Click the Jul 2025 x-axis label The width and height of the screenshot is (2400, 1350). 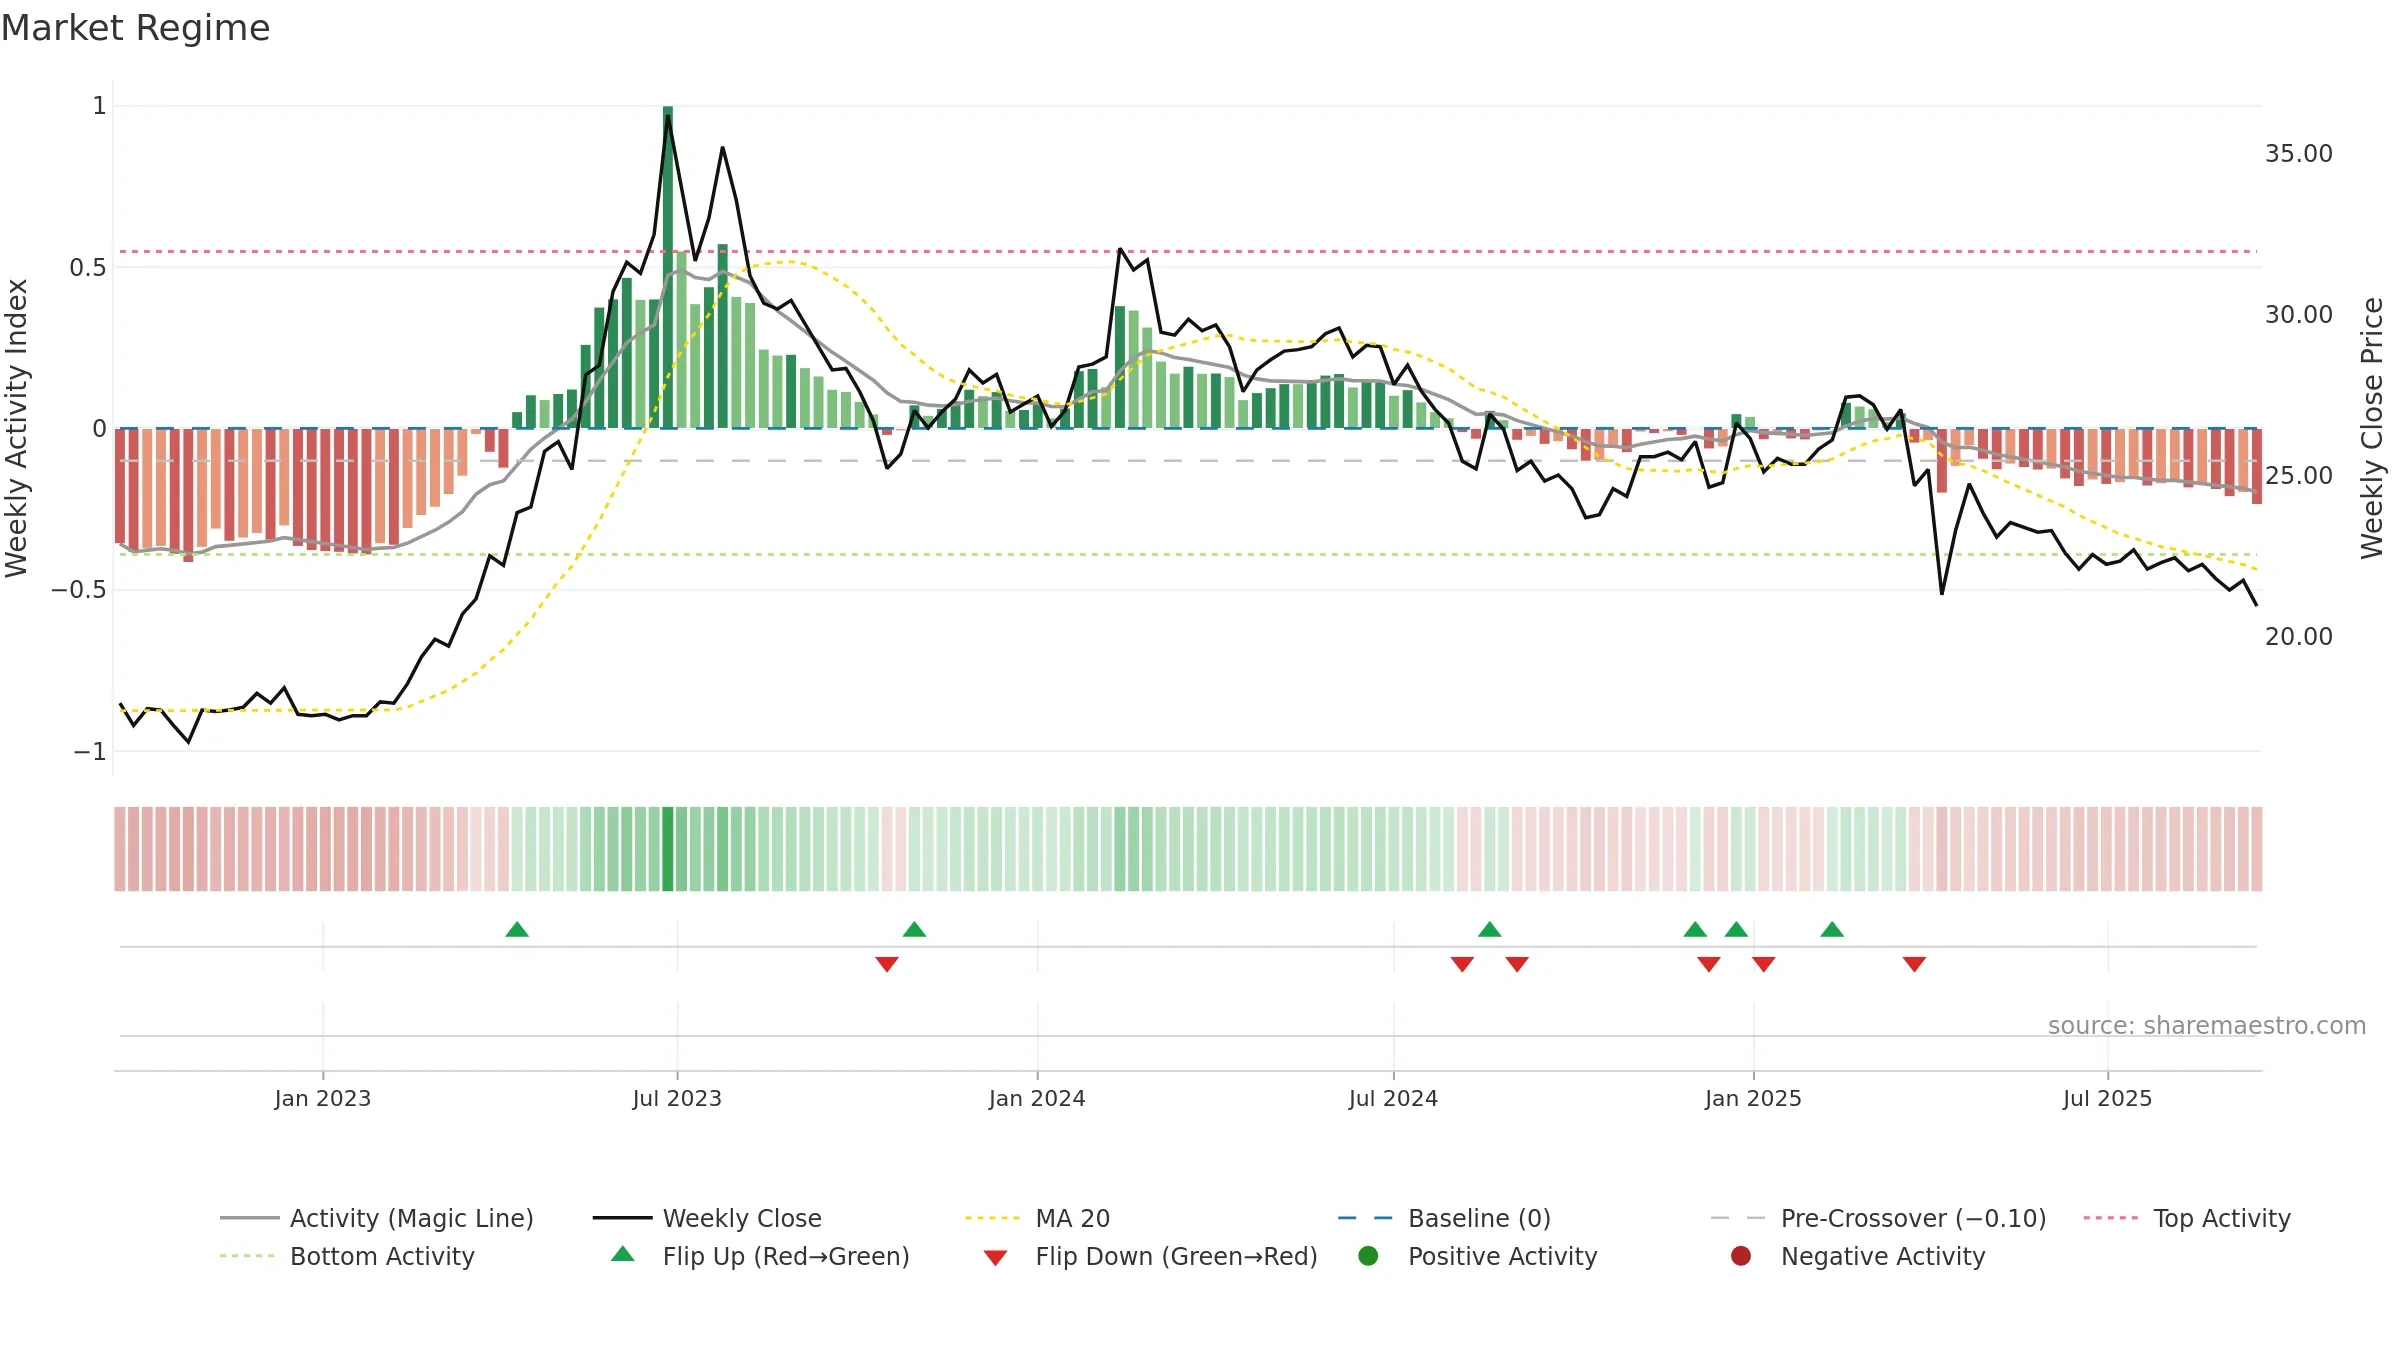2107,1098
